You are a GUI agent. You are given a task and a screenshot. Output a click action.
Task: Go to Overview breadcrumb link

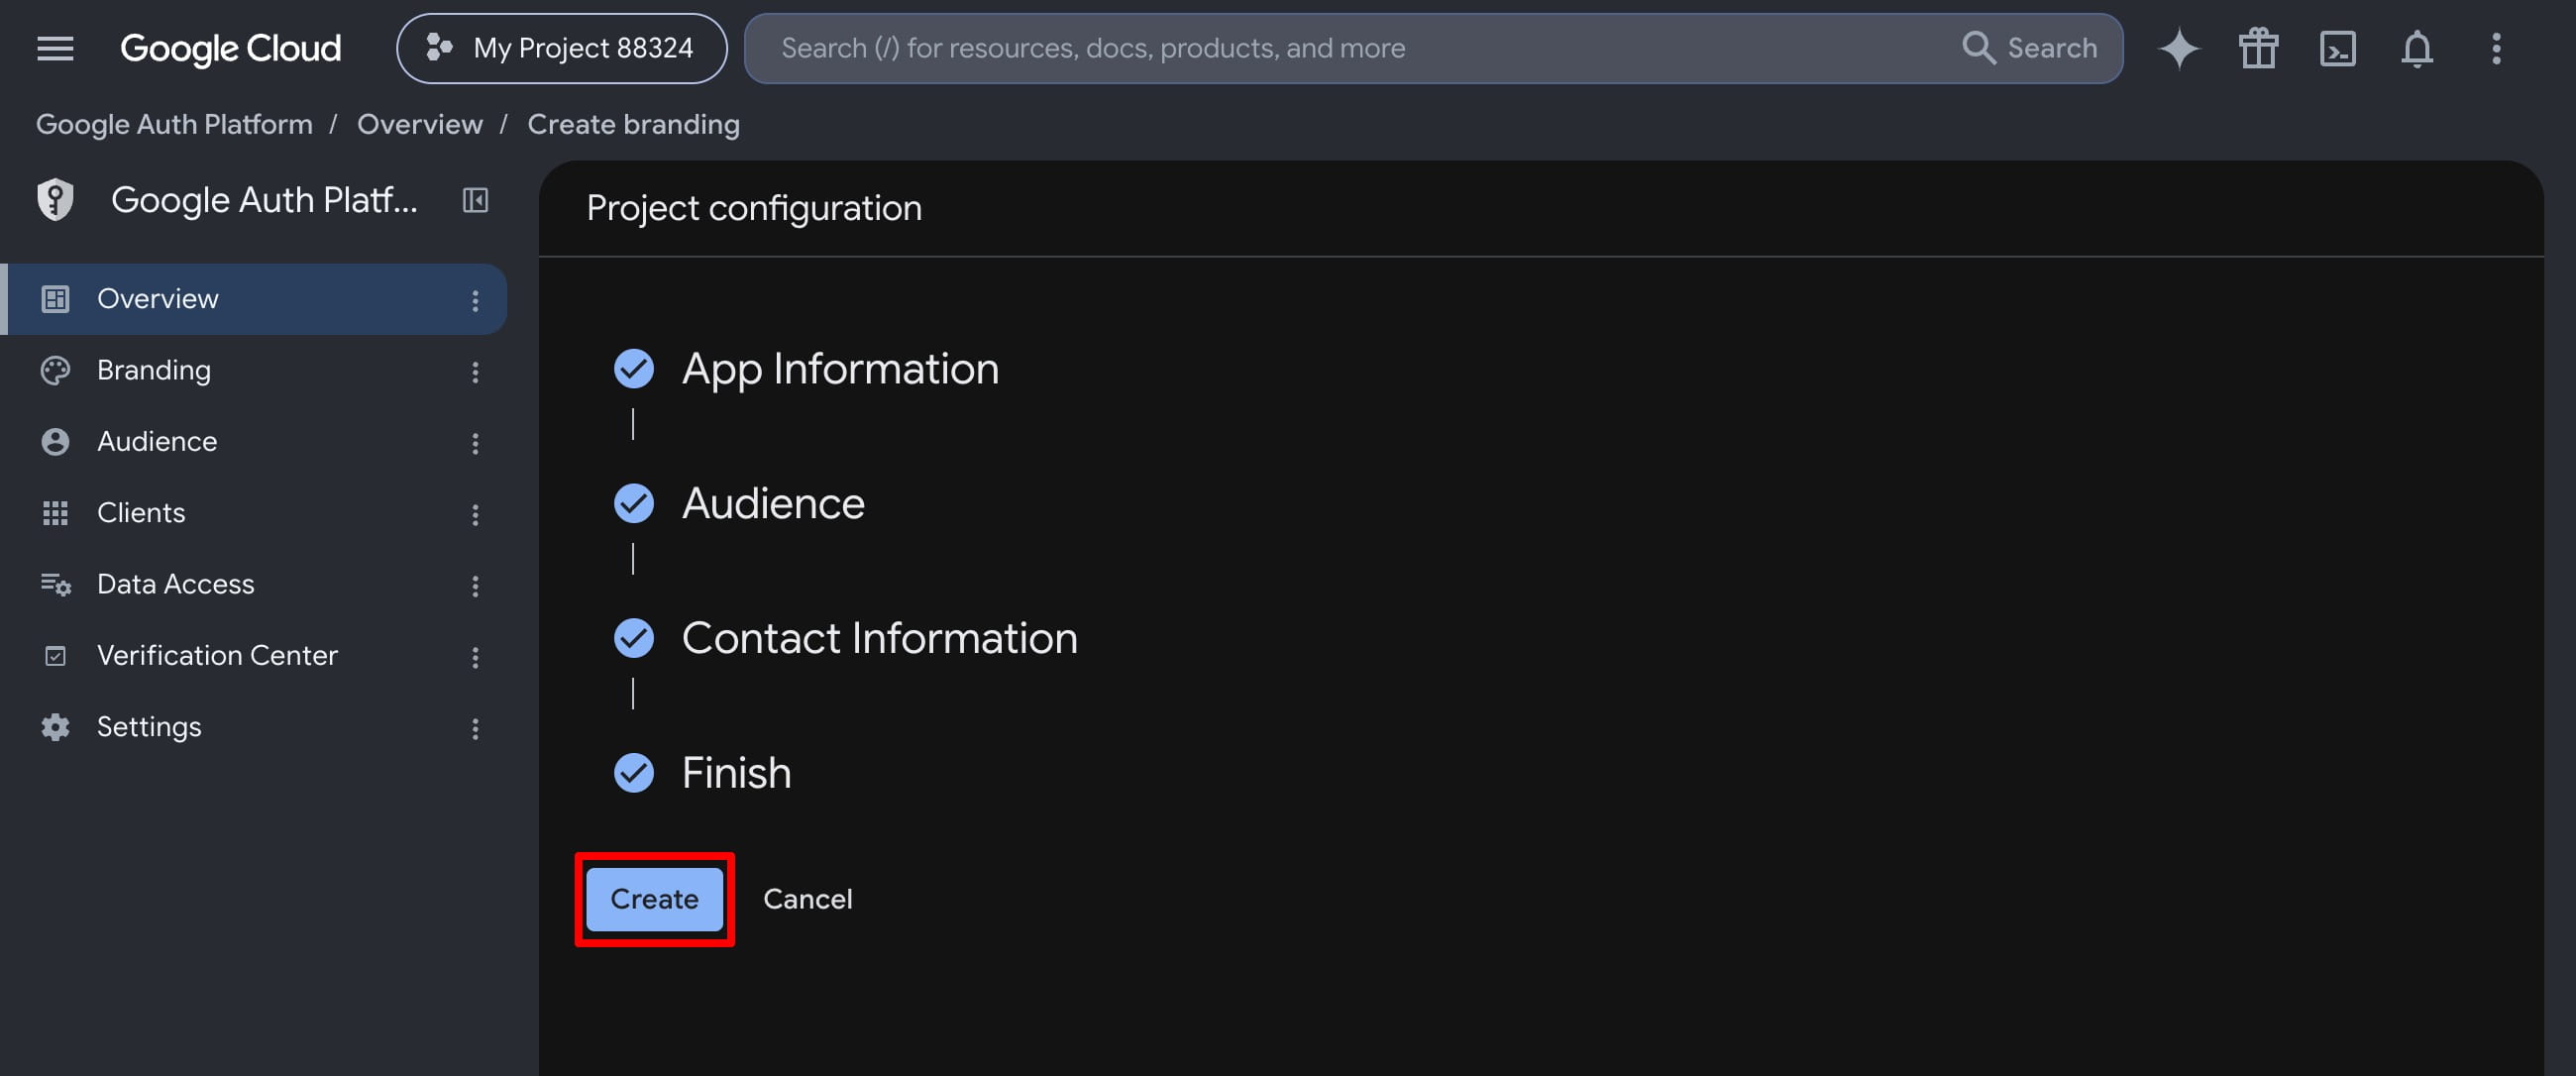click(x=420, y=124)
